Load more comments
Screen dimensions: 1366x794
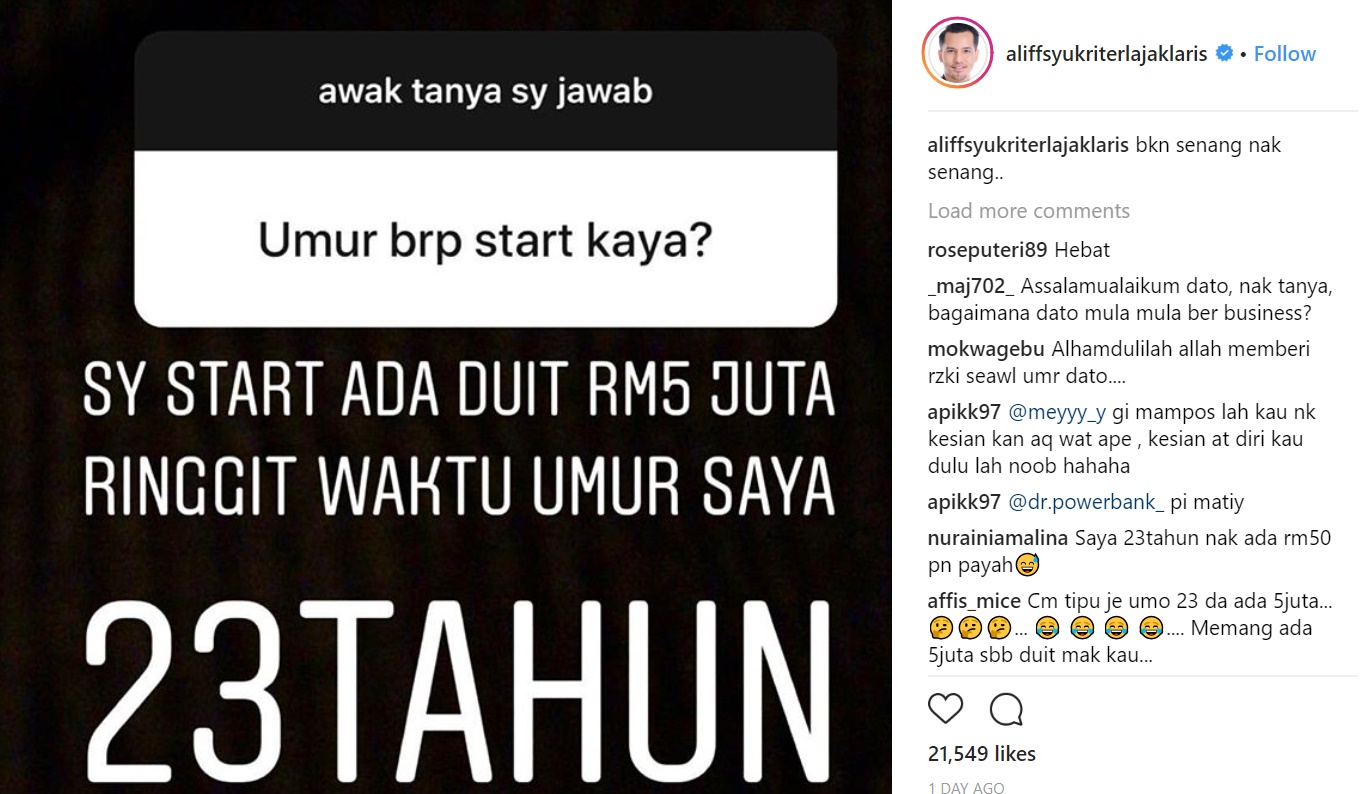1029,211
